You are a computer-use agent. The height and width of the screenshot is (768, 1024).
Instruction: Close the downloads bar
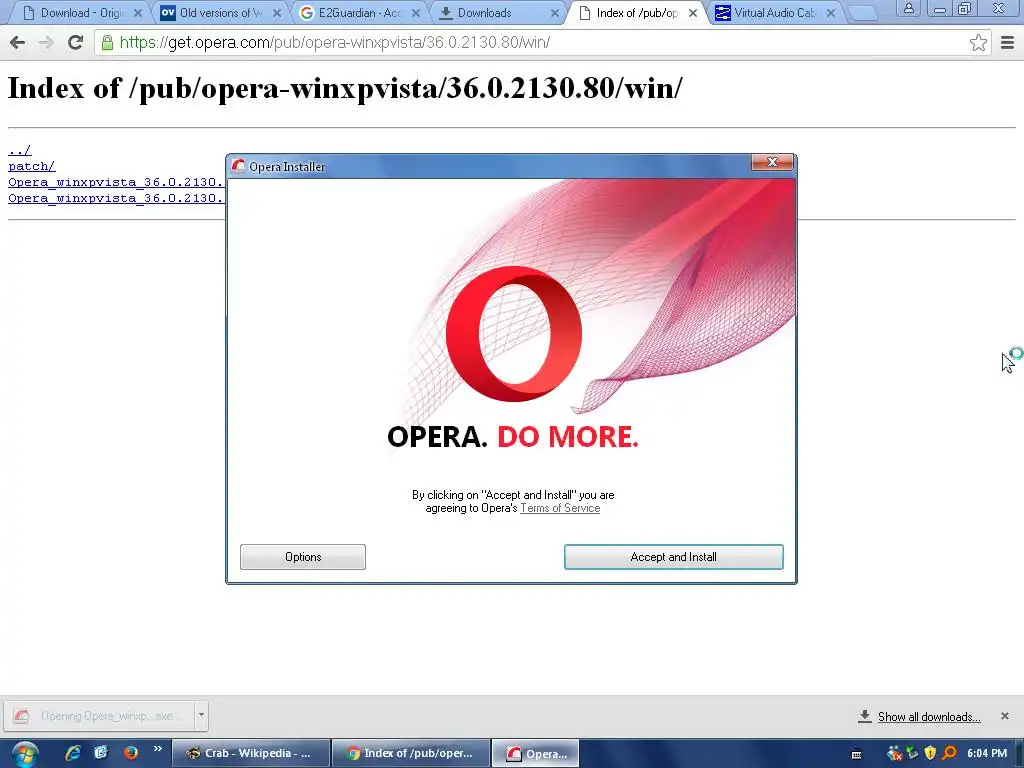tap(1004, 716)
